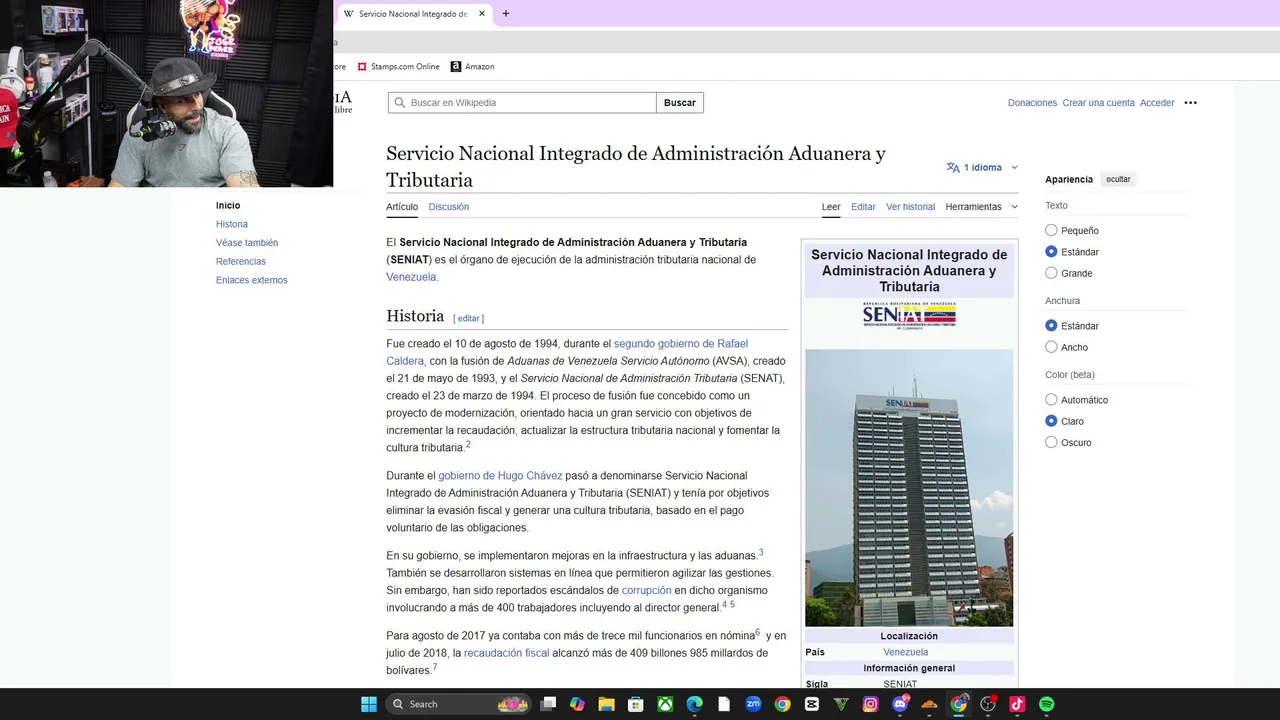Select Grande text size
Image resolution: width=1280 pixels, height=720 pixels.
(x=1051, y=273)
